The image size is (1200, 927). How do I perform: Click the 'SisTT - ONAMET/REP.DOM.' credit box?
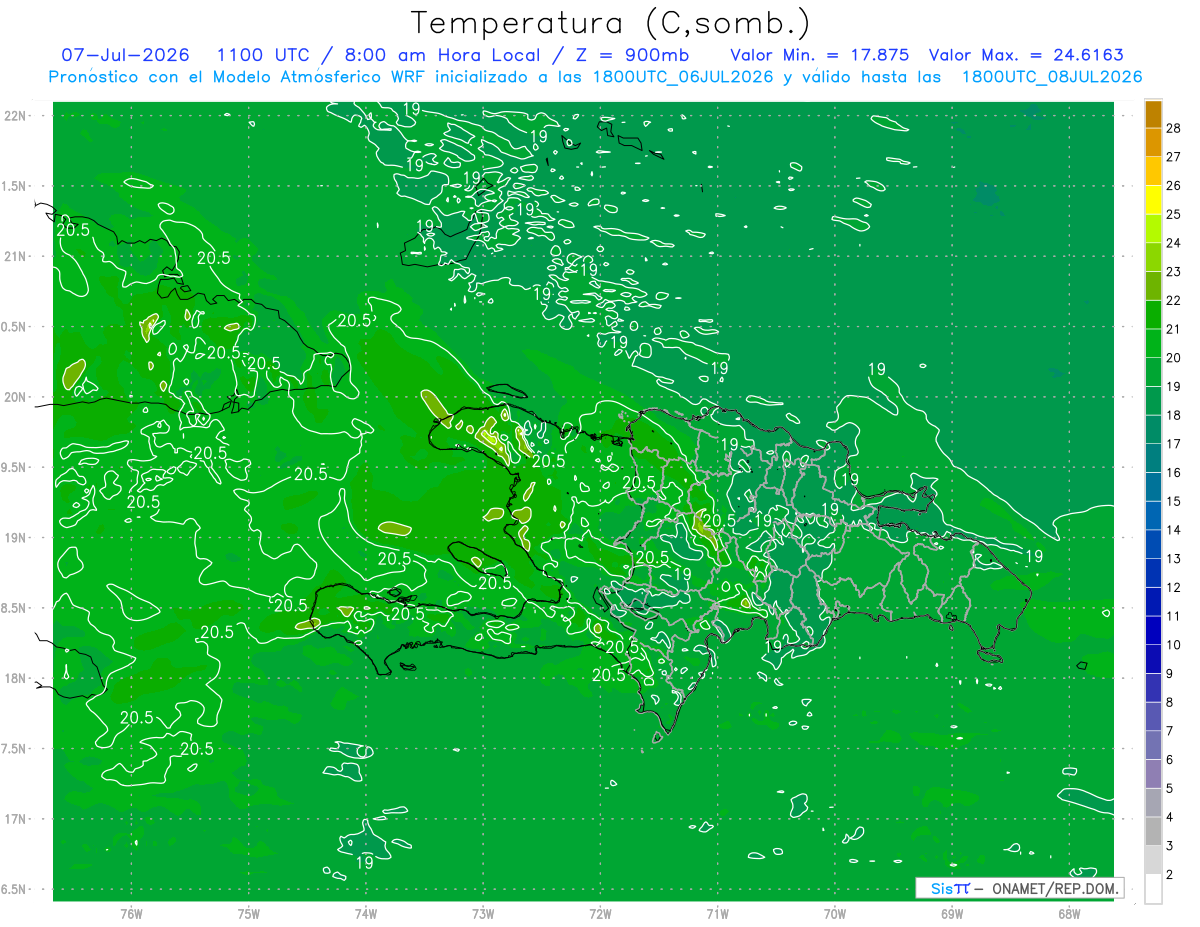point(1020,888)
